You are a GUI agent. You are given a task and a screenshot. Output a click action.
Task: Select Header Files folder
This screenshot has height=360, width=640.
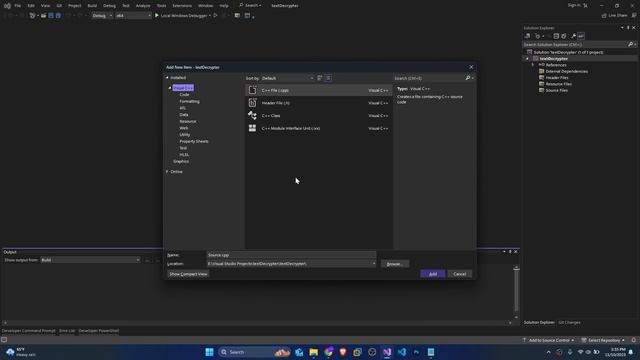557,78
